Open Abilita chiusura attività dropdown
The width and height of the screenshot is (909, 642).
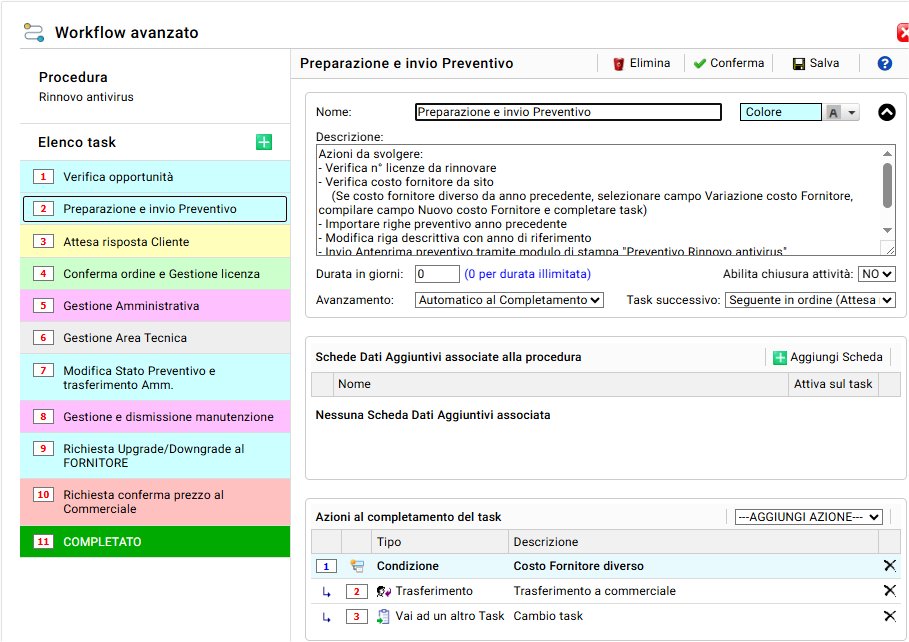(x=877, y=274)
